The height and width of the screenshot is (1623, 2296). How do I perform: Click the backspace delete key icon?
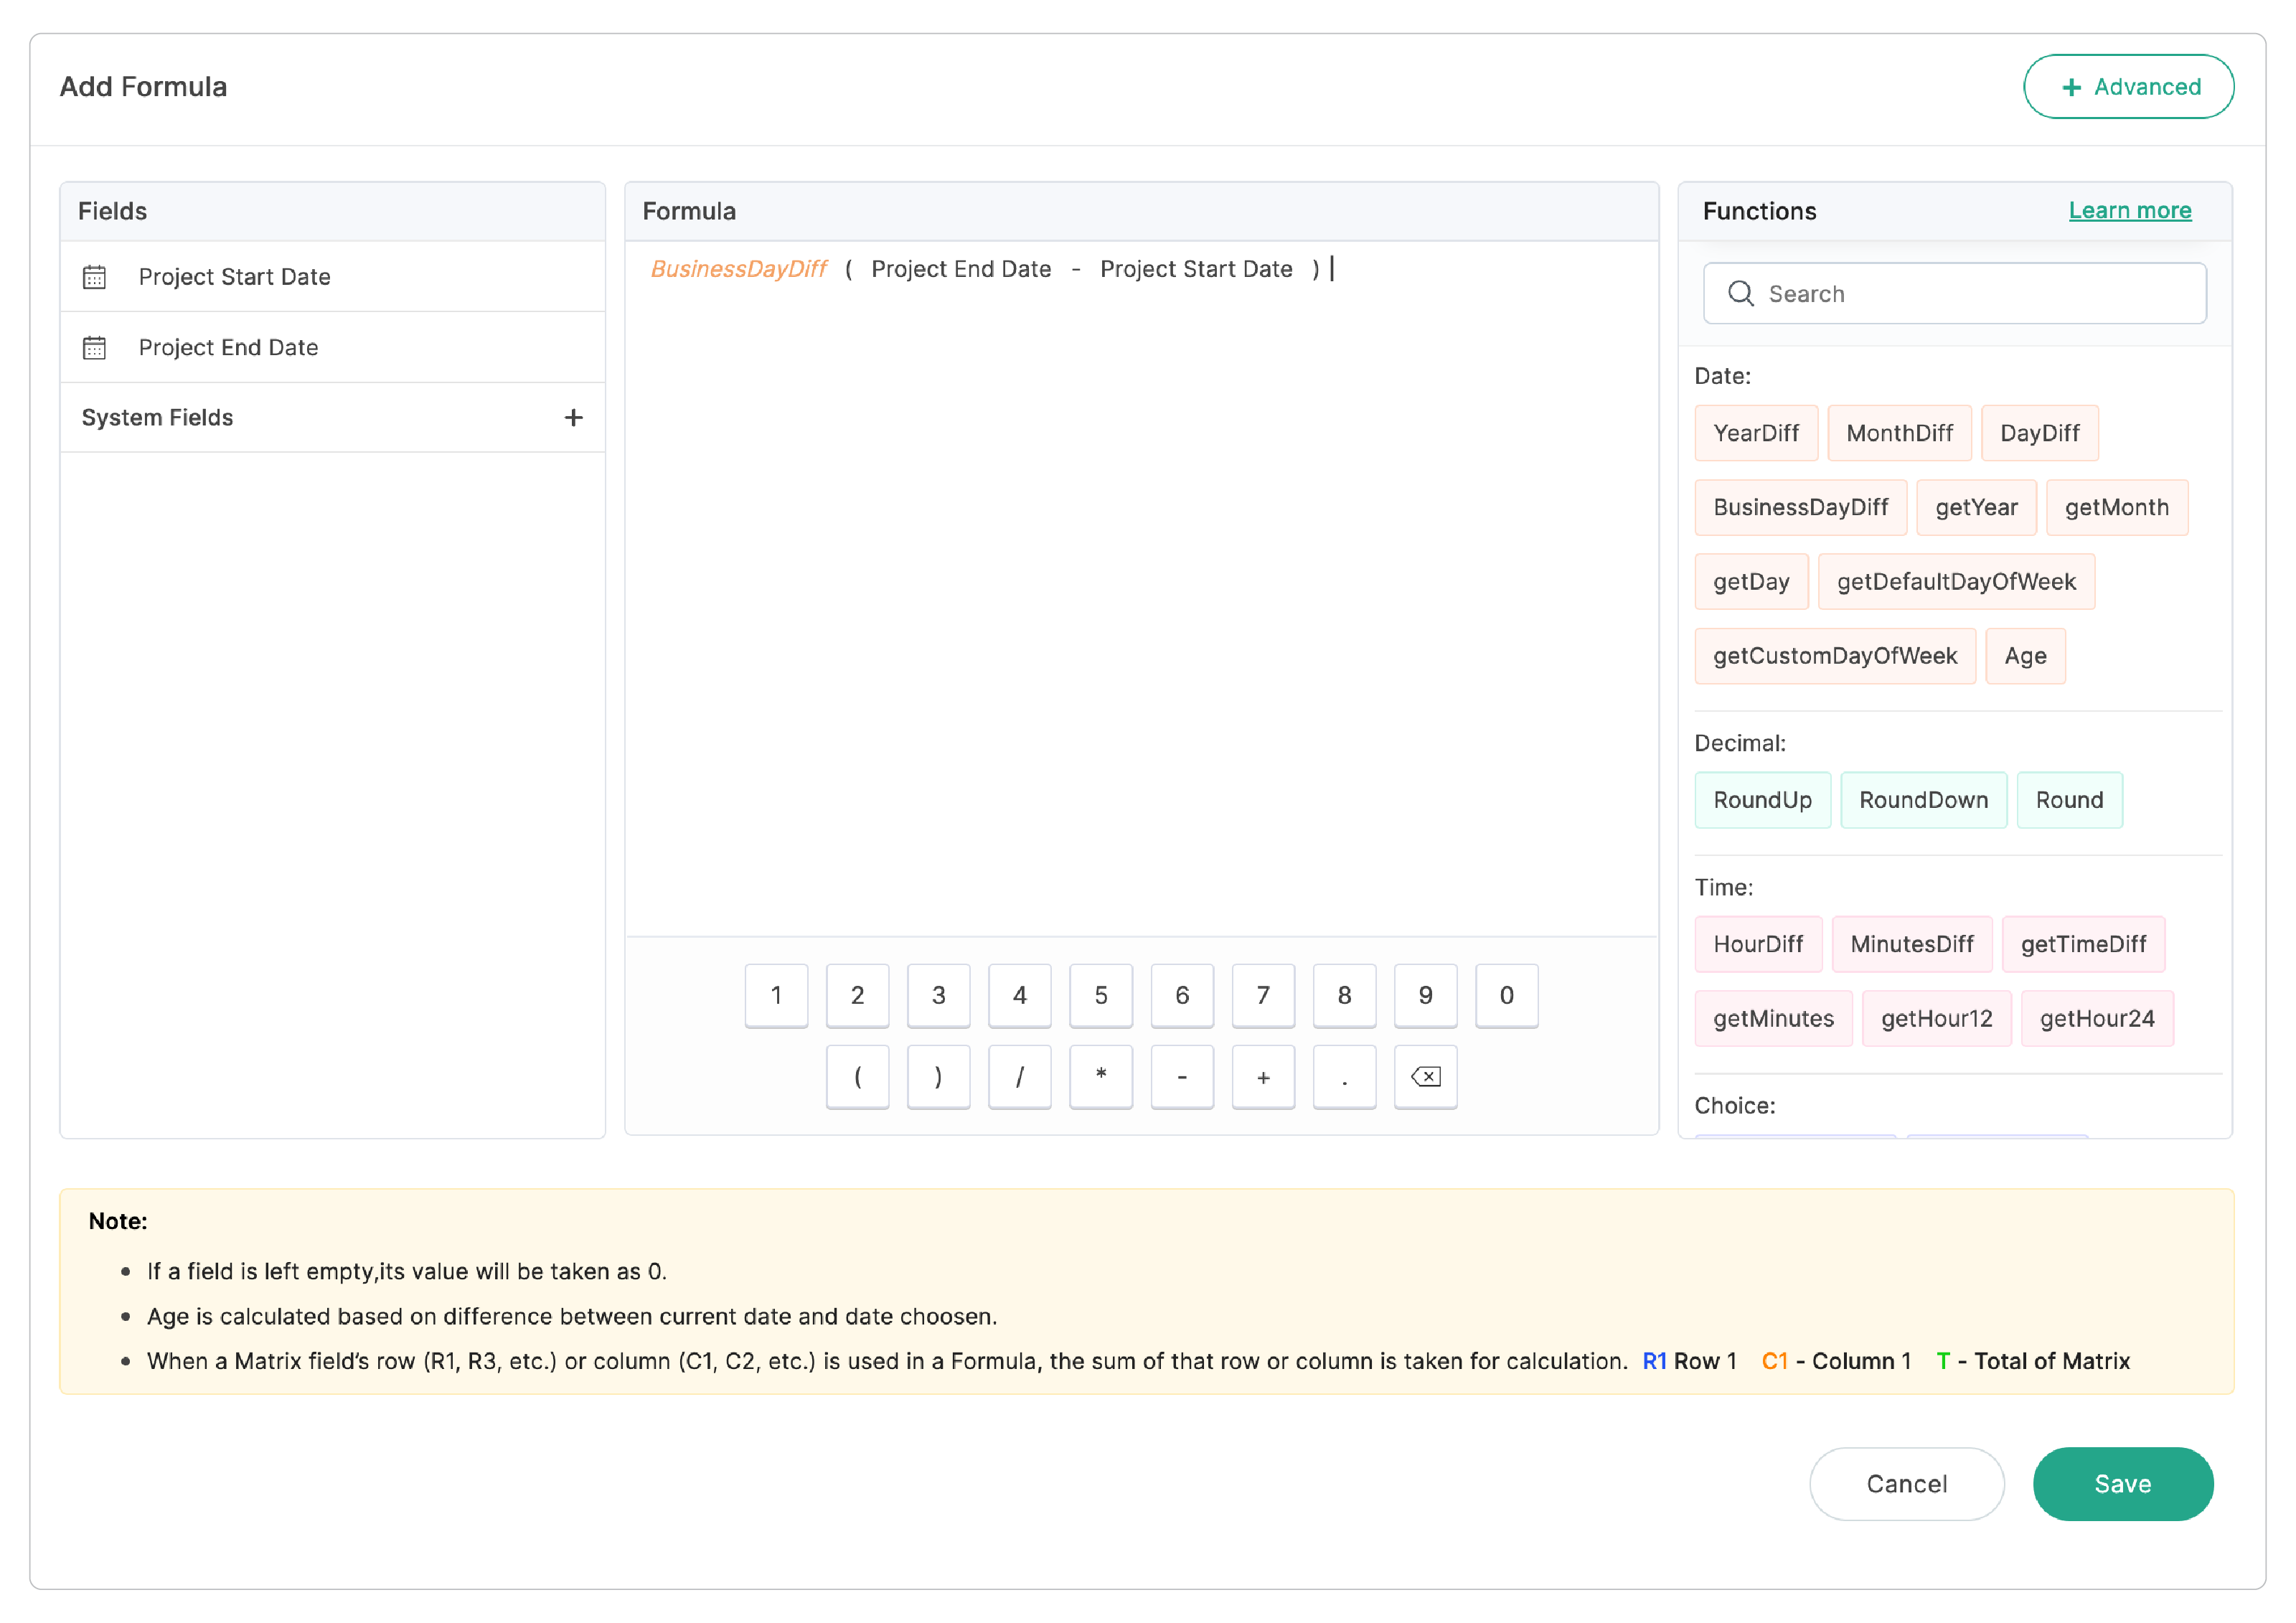coord(1425,1077)
